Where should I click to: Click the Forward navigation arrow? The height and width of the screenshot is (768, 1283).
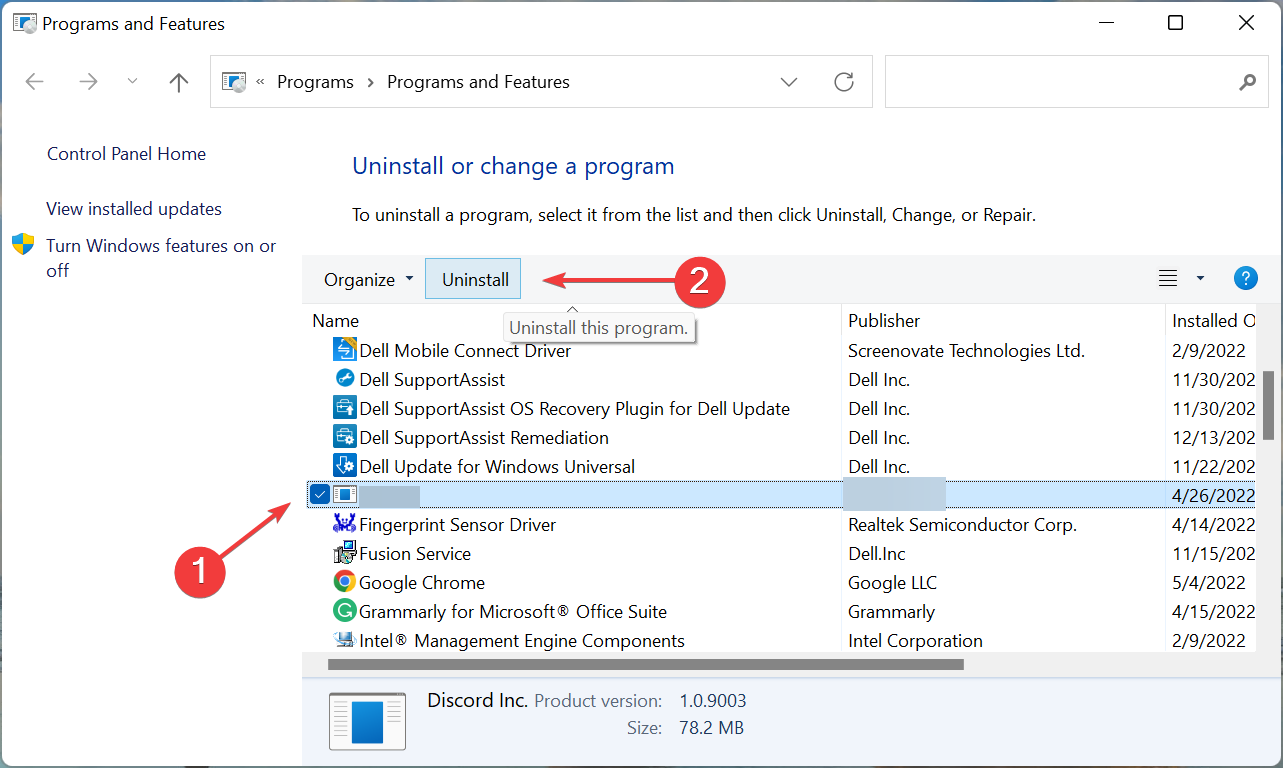click(x=88, y=82)
